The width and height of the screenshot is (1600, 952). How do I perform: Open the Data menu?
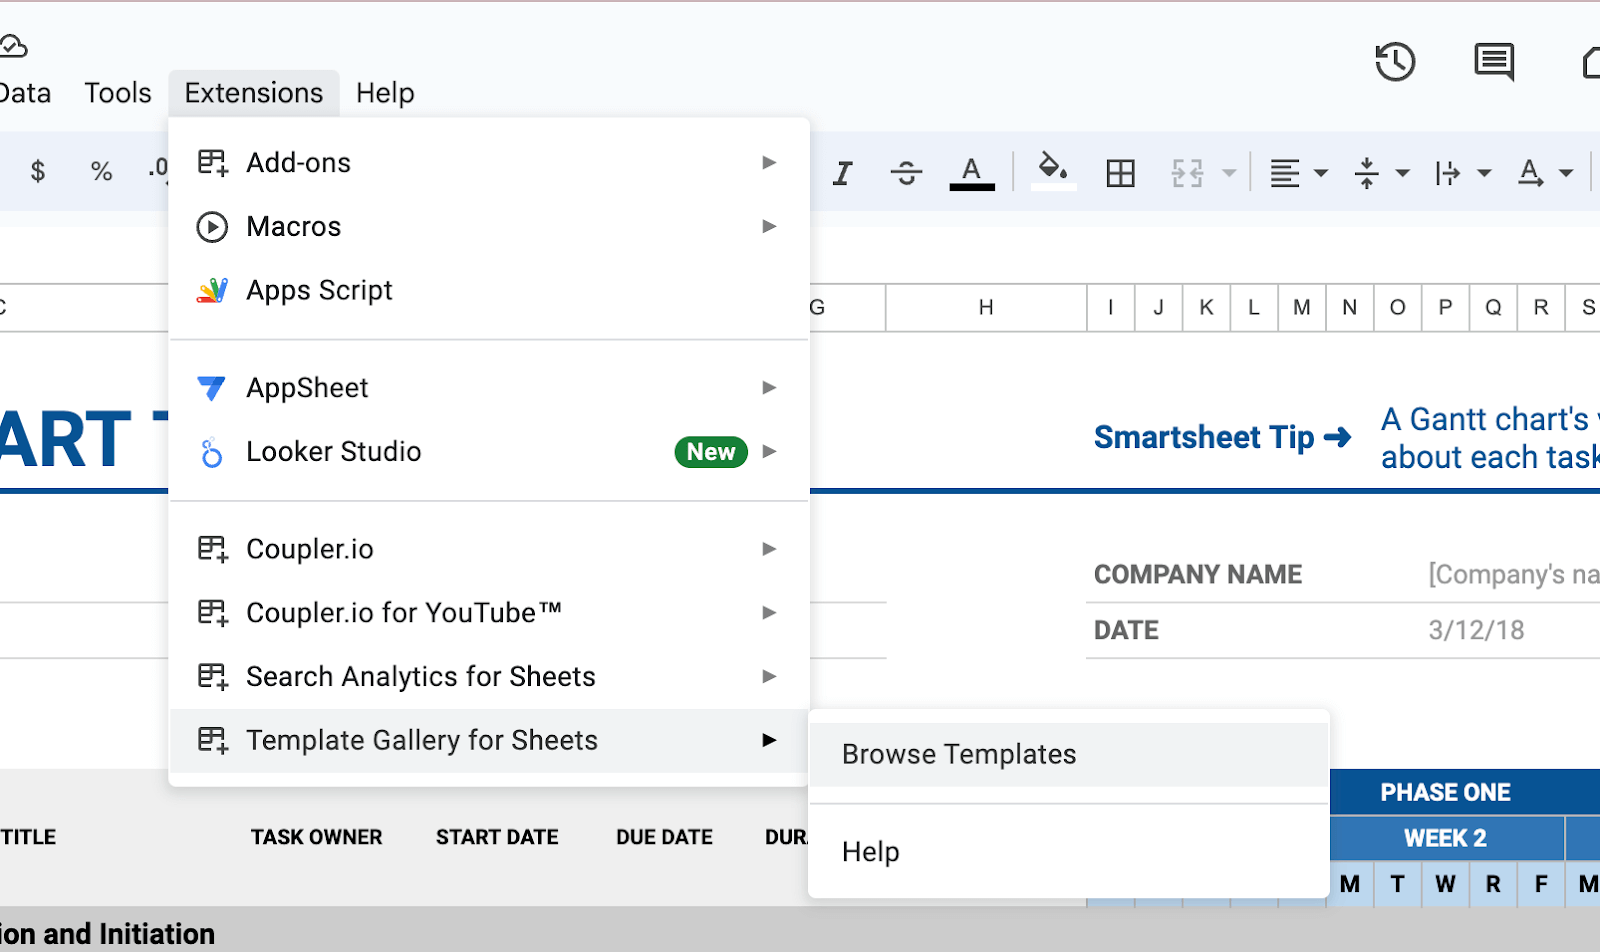click(26, 93)
